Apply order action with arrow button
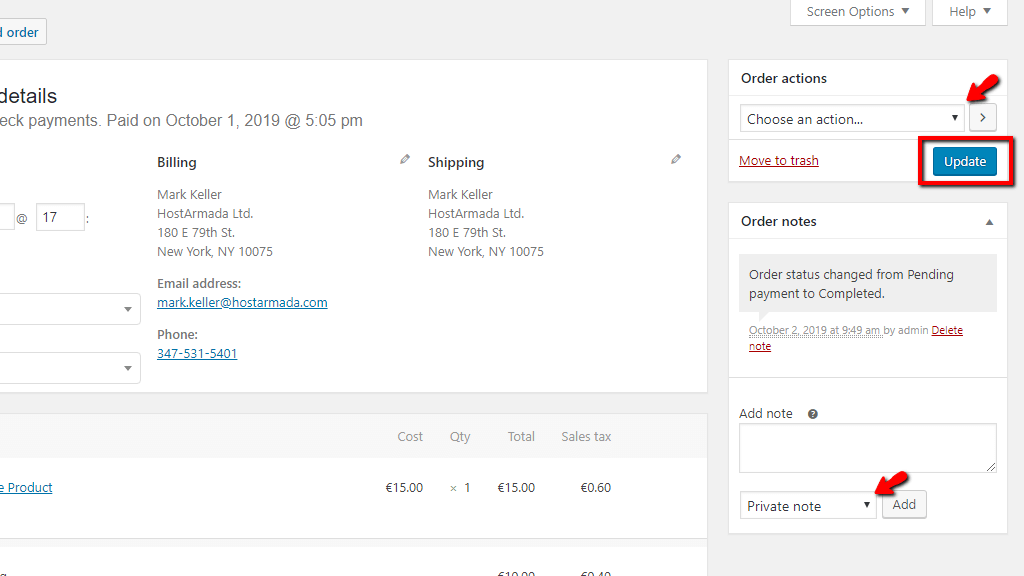Image resolution: width=1024 pixels, height=576 pixels. (982, 118)
